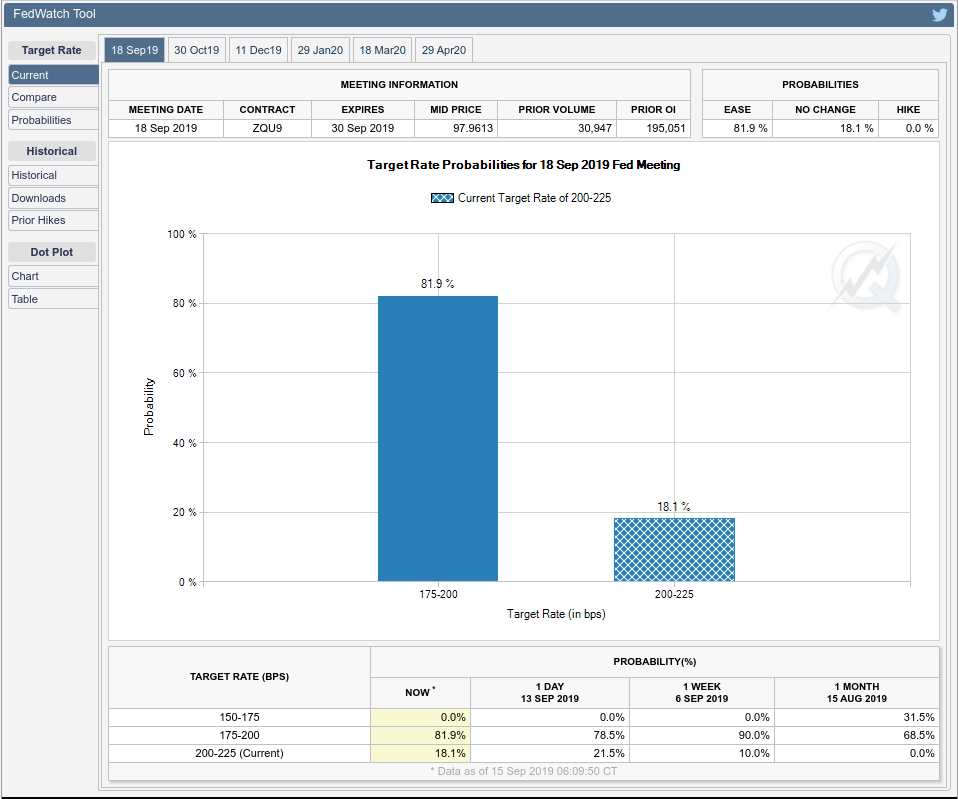Click the FedWatch Tool title
Image resolution: width=958 pixels, height=799 pixels.
pos(54,14)
